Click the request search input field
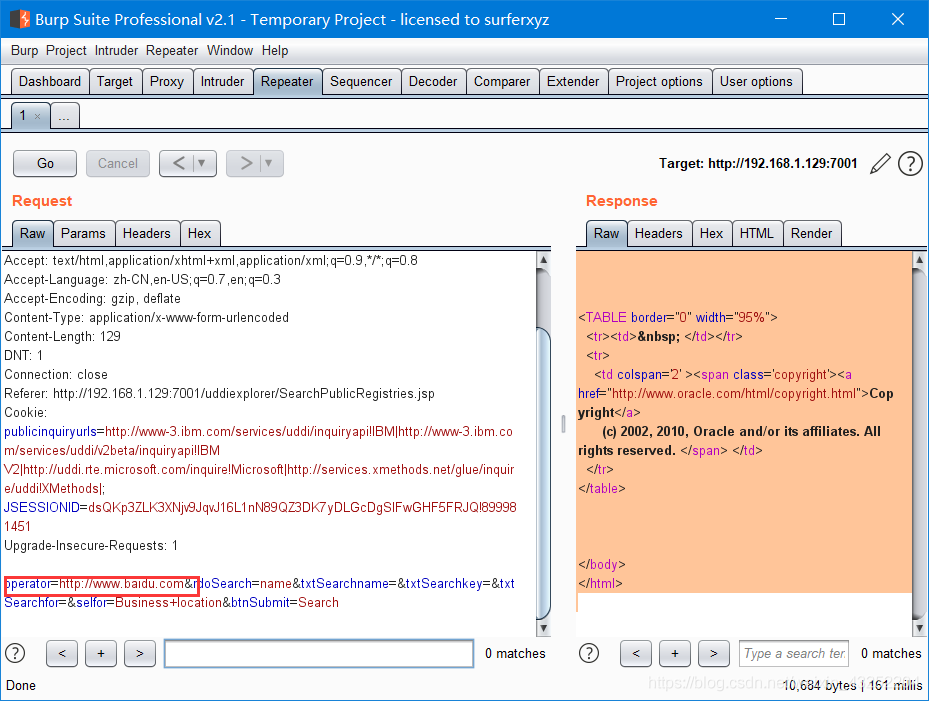The width and height of the screenshot is (929, 701). (319, 654)
